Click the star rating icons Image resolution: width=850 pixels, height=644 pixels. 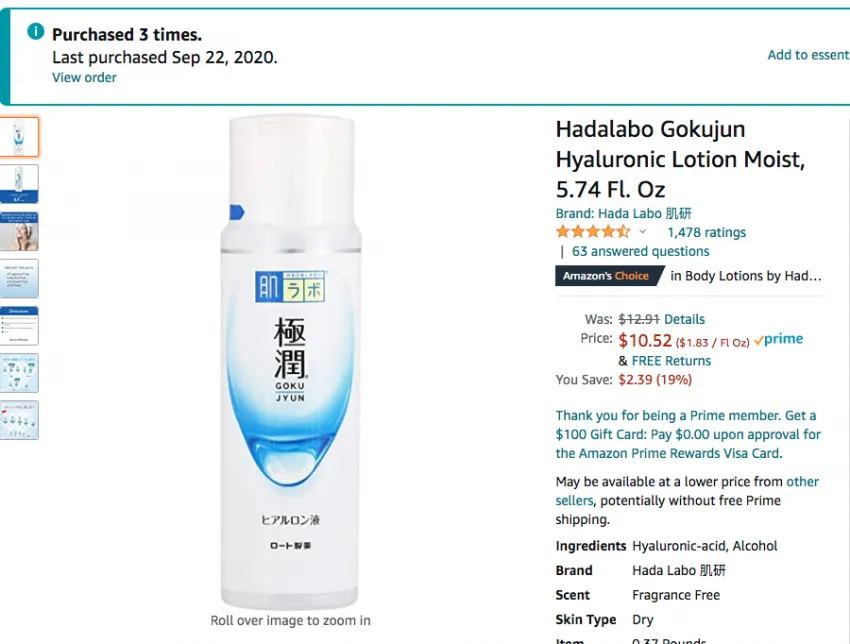click(593, 232)
